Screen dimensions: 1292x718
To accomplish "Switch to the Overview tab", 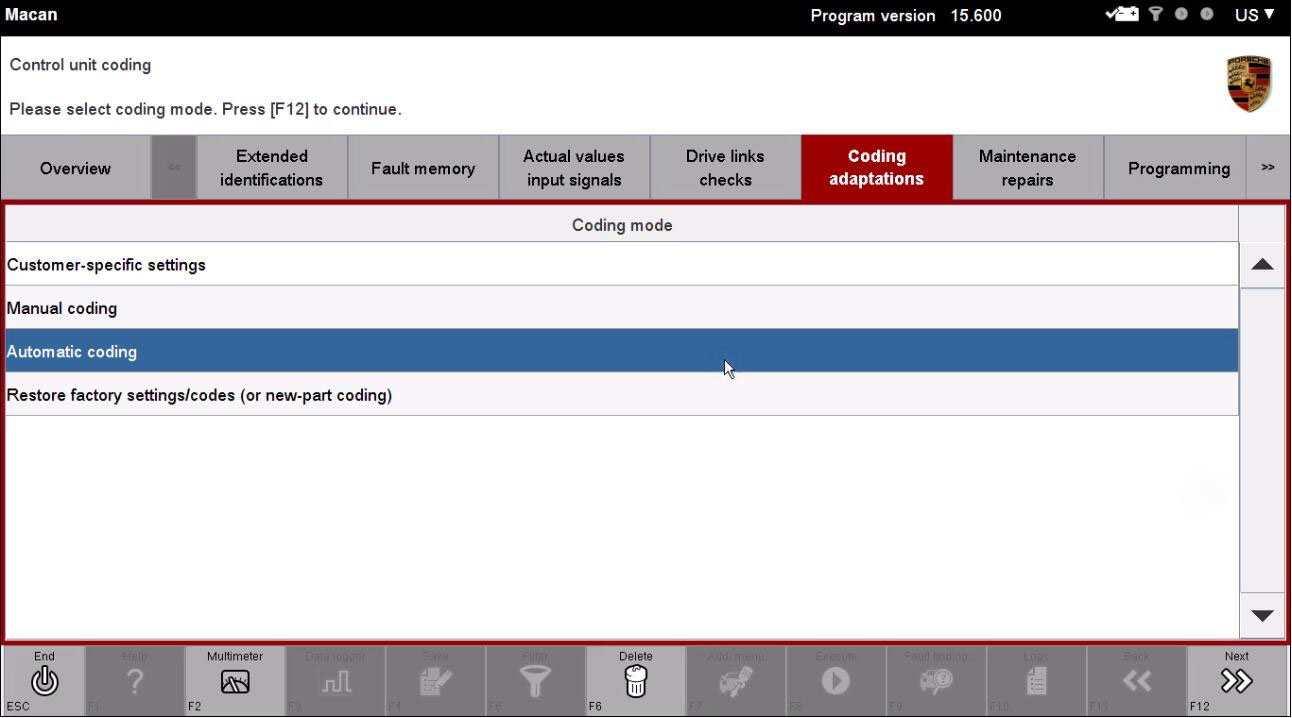I will click(x=75, y=168).
